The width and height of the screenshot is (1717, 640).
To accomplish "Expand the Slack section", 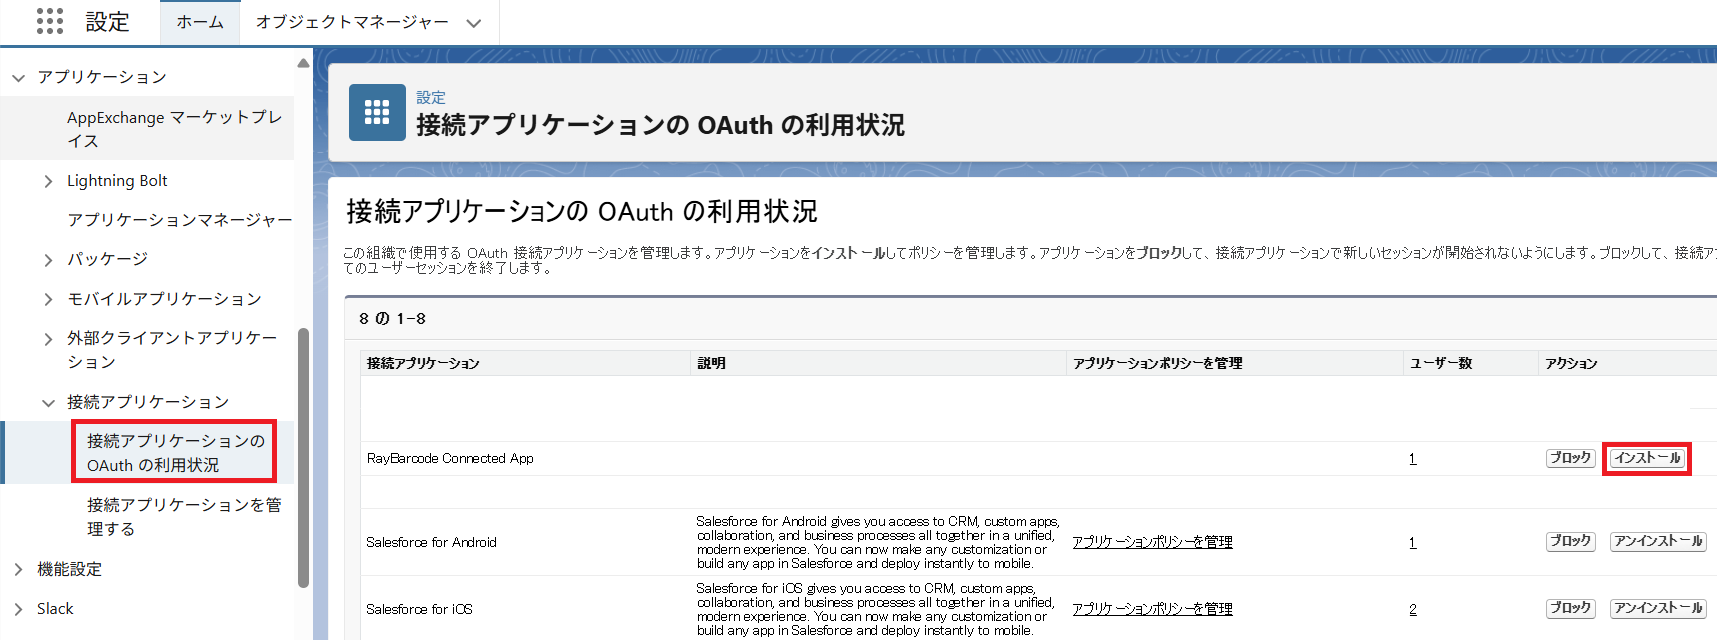I will click(x=18, y=609).
